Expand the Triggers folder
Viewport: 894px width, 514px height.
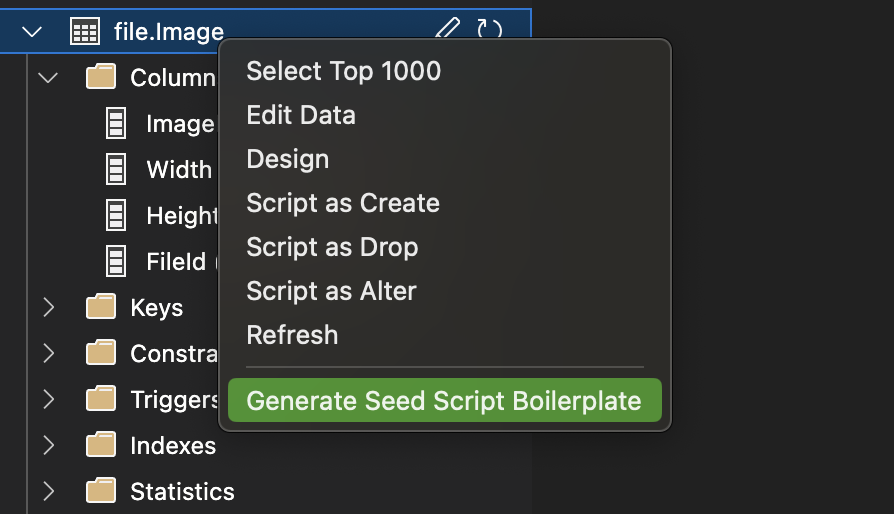coord(48,399)
